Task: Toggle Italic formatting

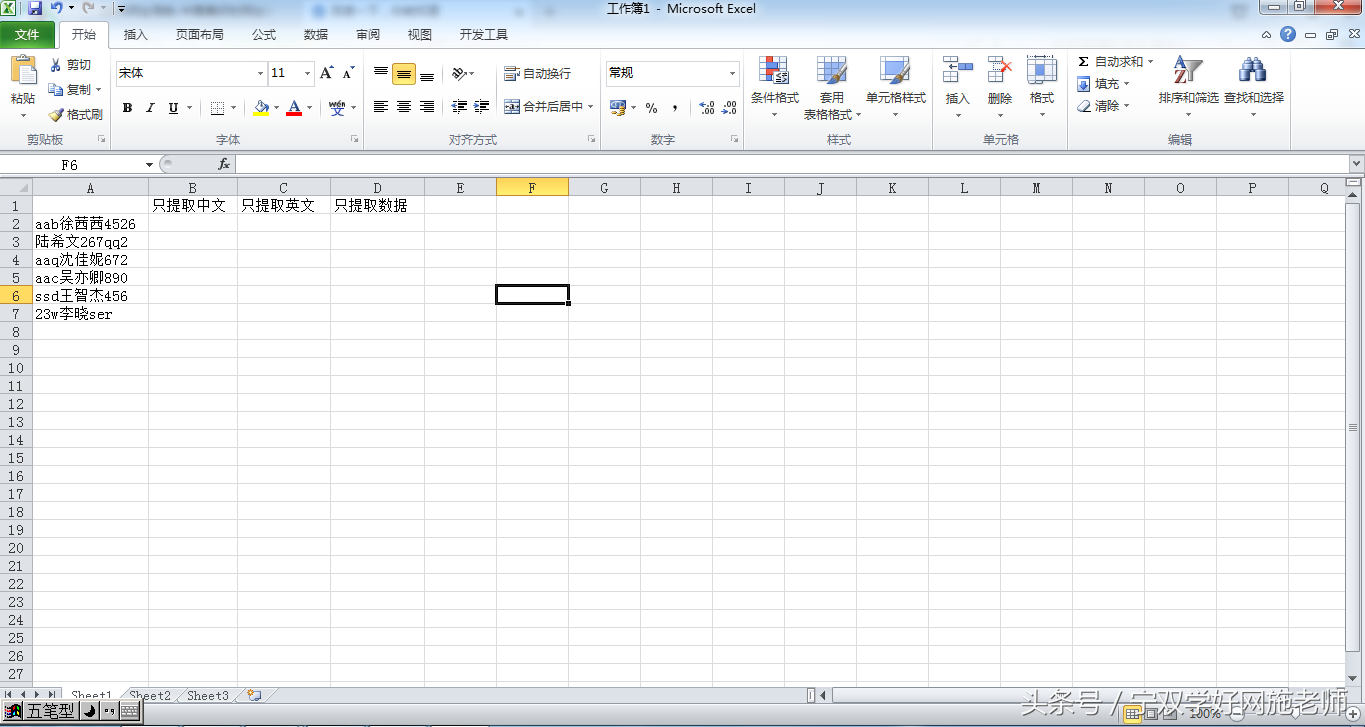Action: point(150,108)
